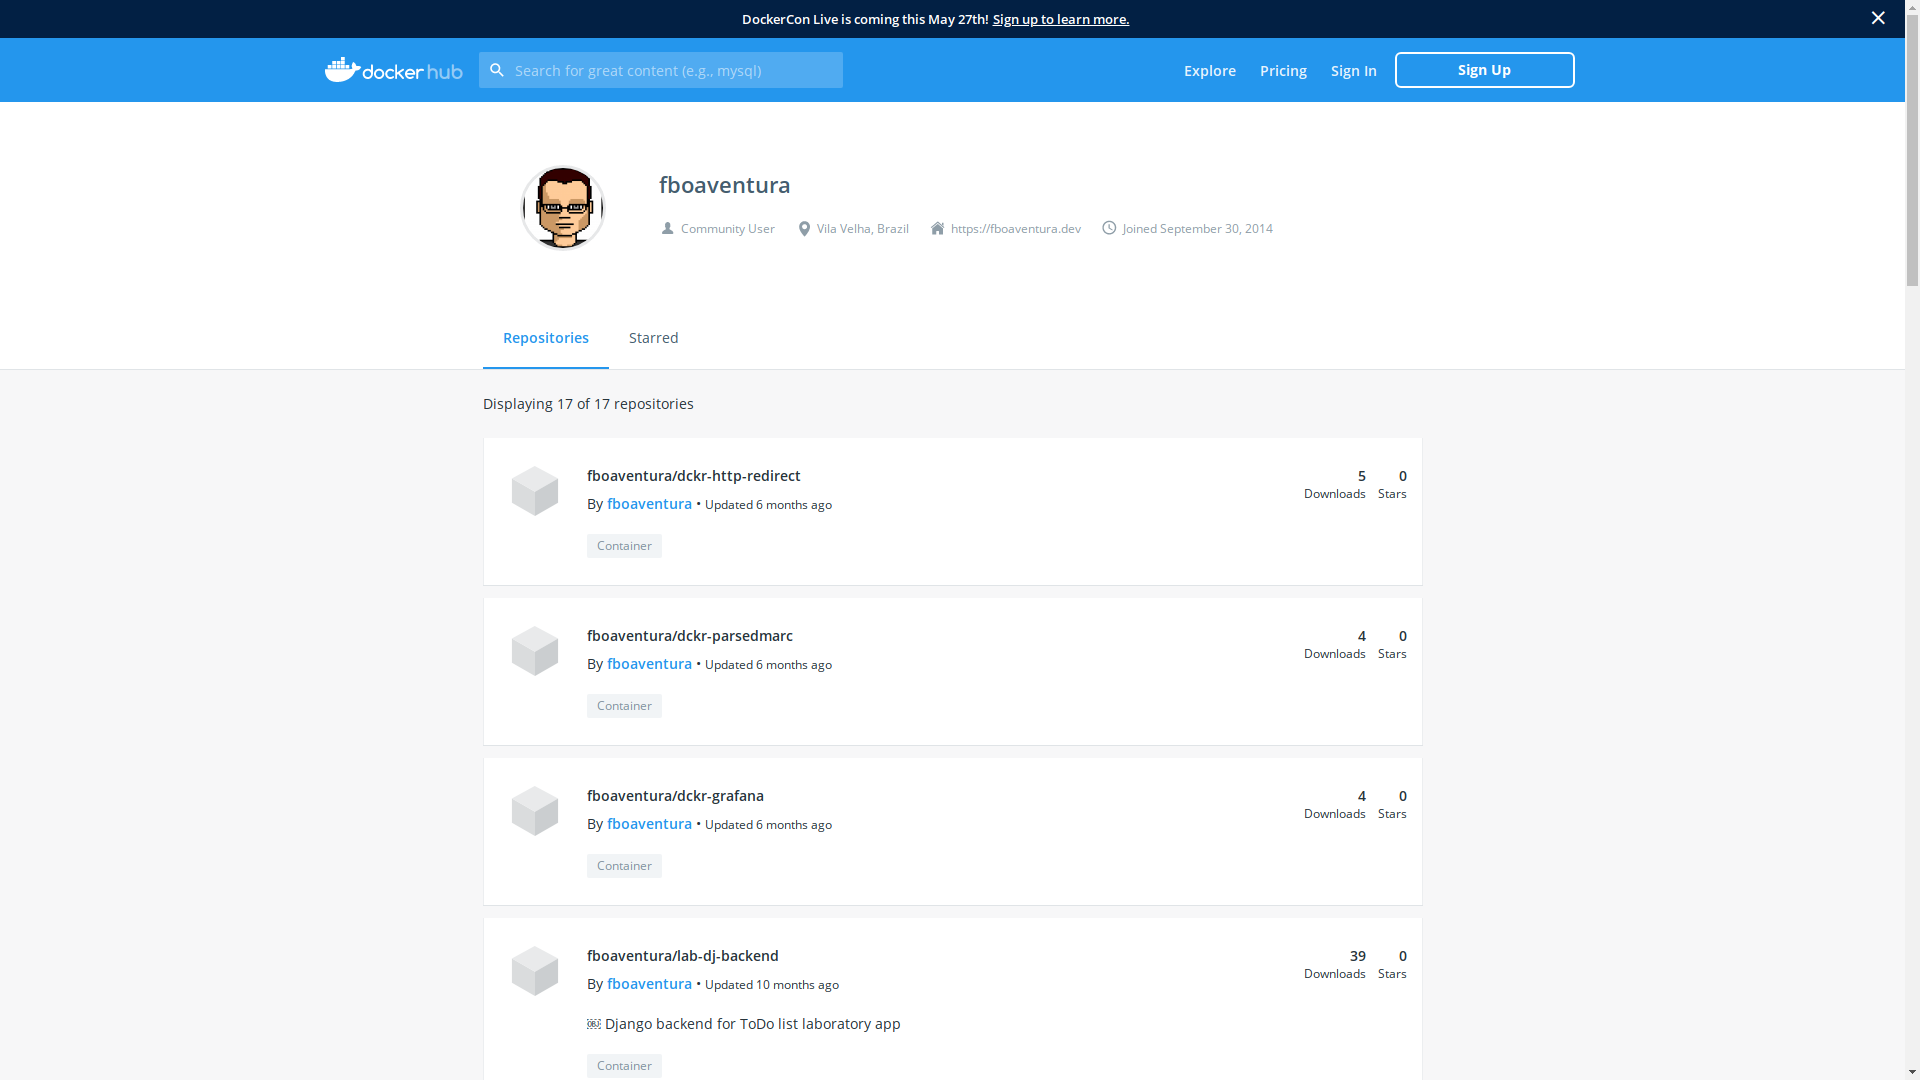The height and width of the screenshot is (1080, 1920).
Task: Click the '39 Downloads' count for lab-dj-backend
Action: click(x=1335, y=964)
